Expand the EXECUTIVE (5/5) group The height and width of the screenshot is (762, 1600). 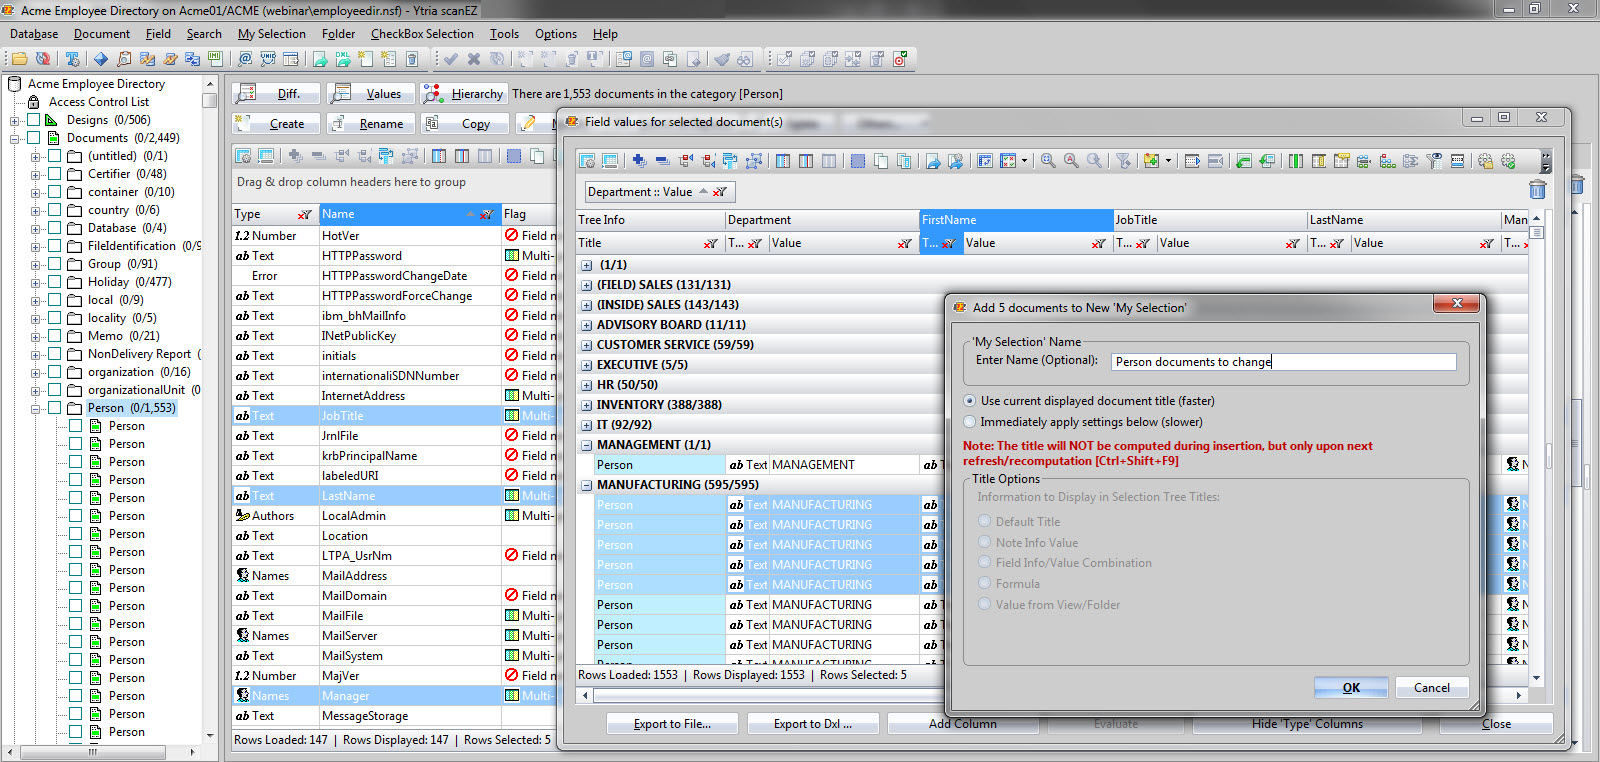(x=587, y=365)
